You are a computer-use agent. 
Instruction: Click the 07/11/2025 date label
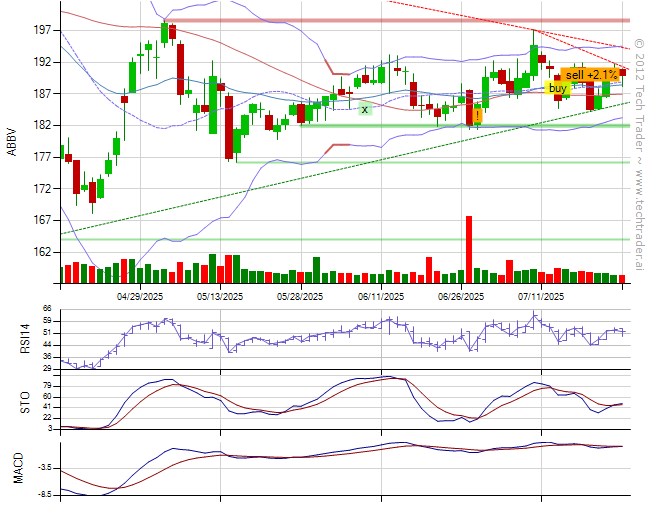541,297
